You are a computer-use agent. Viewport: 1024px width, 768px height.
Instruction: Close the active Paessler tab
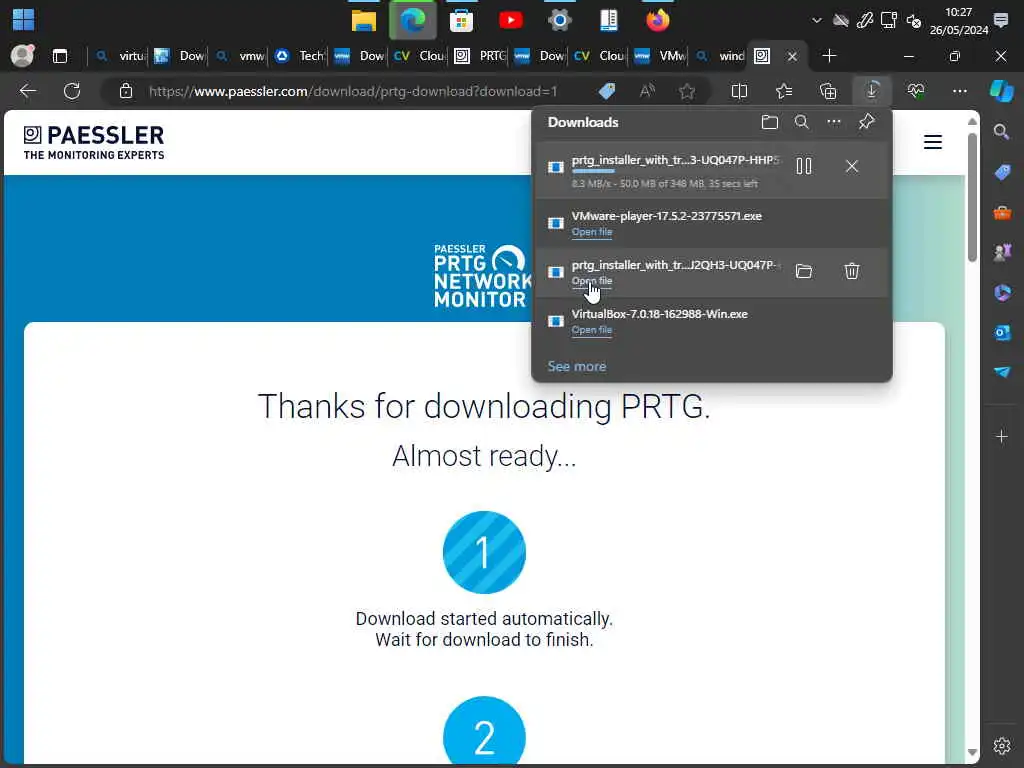(792, 56)
